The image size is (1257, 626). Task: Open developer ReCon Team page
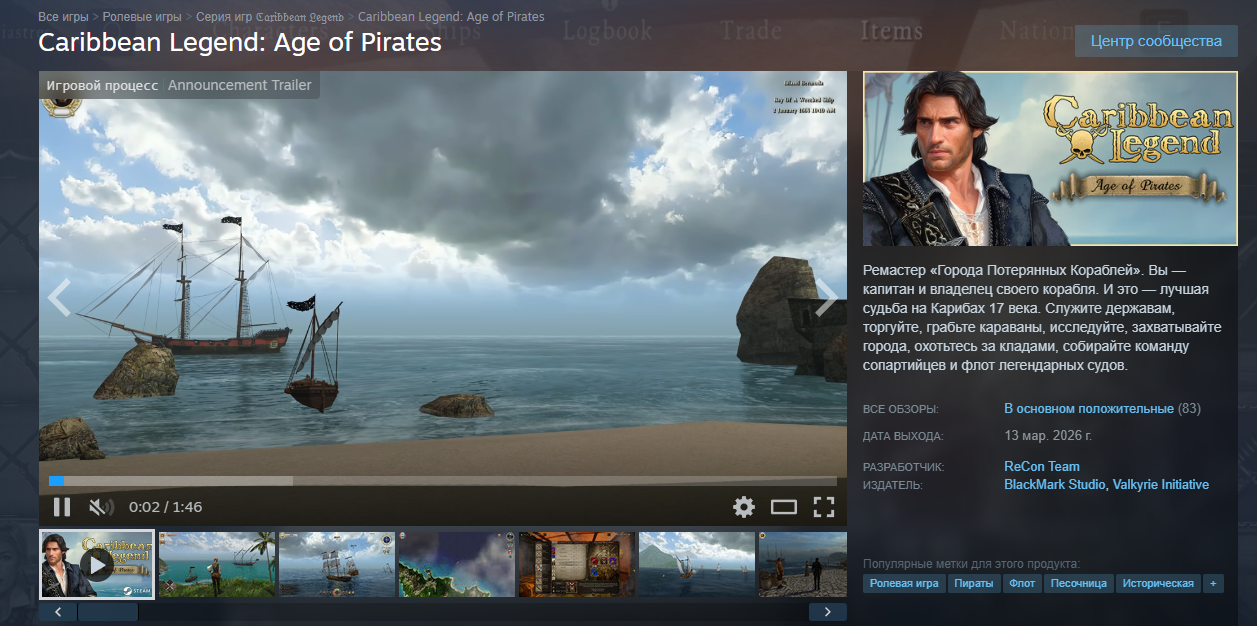[x=1042, y=467]
